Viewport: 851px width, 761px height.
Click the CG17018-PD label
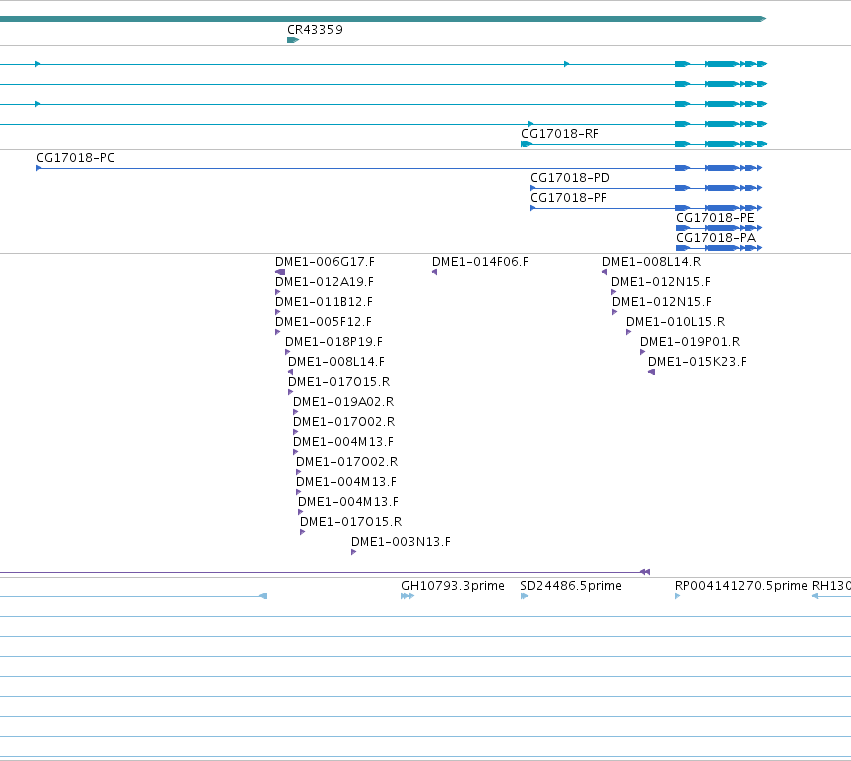pyautogui.click(x=570, y=178)
